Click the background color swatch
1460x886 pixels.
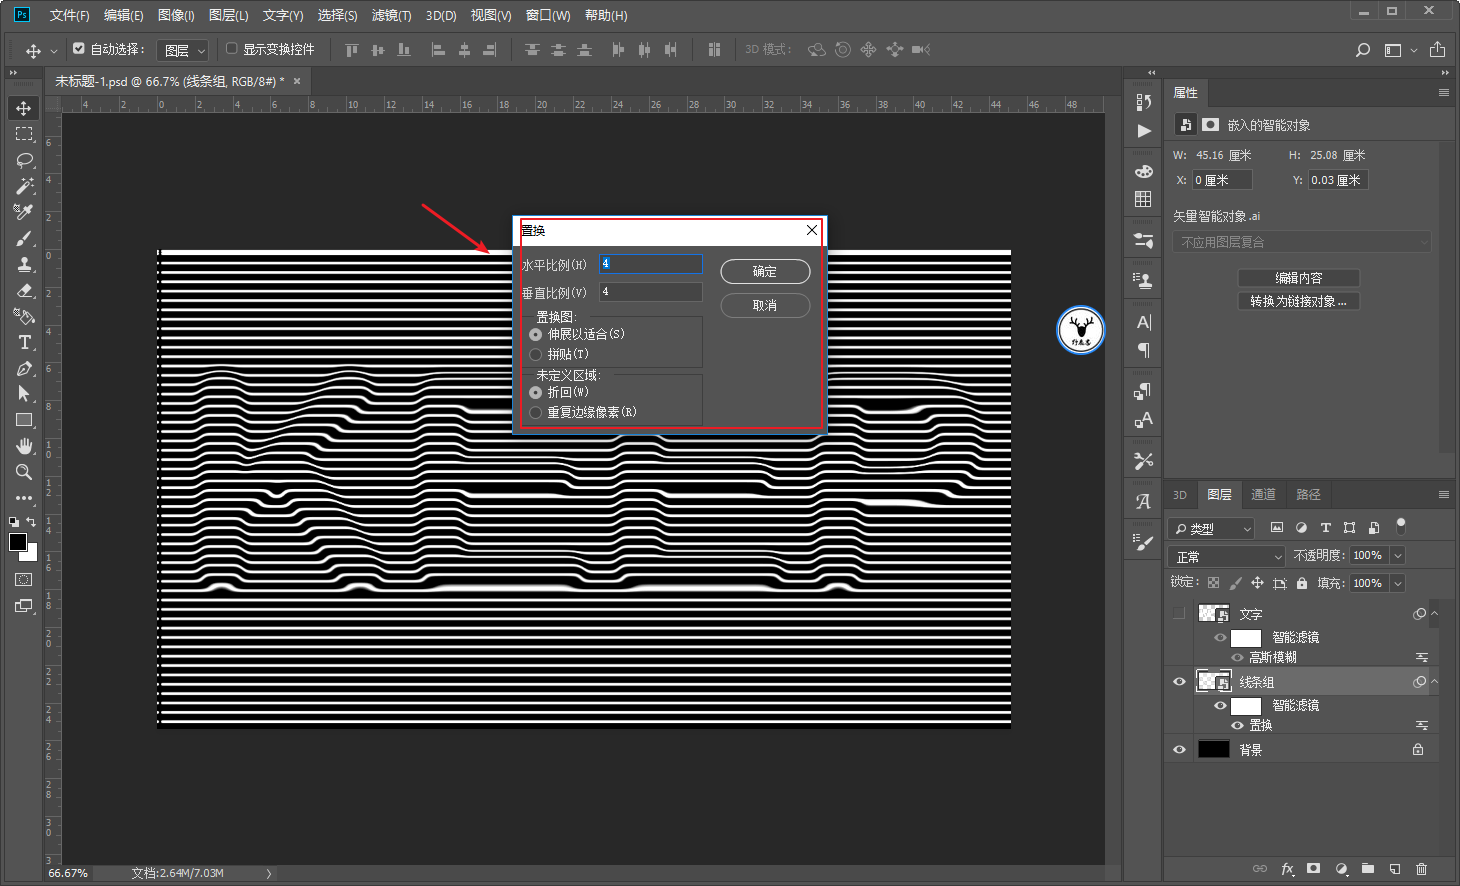(x=32, y=555)
